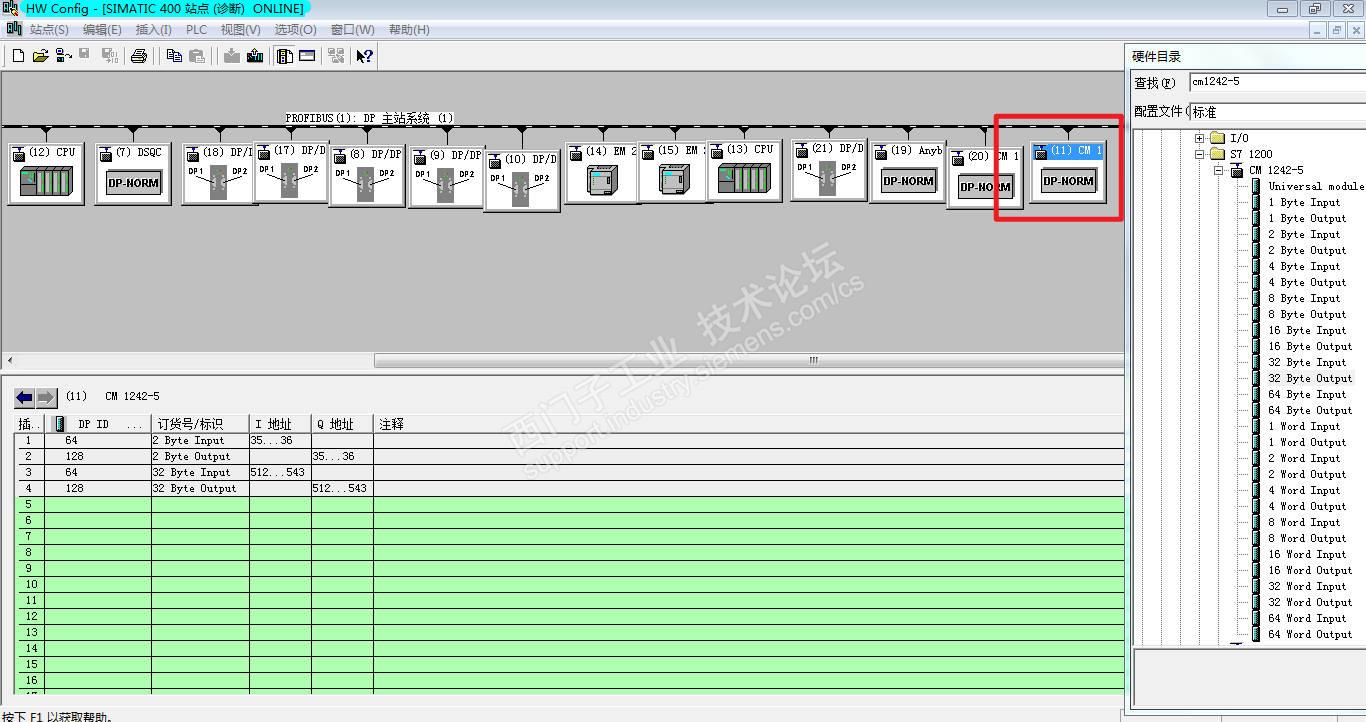Open the 插入(I) menu

153,30
